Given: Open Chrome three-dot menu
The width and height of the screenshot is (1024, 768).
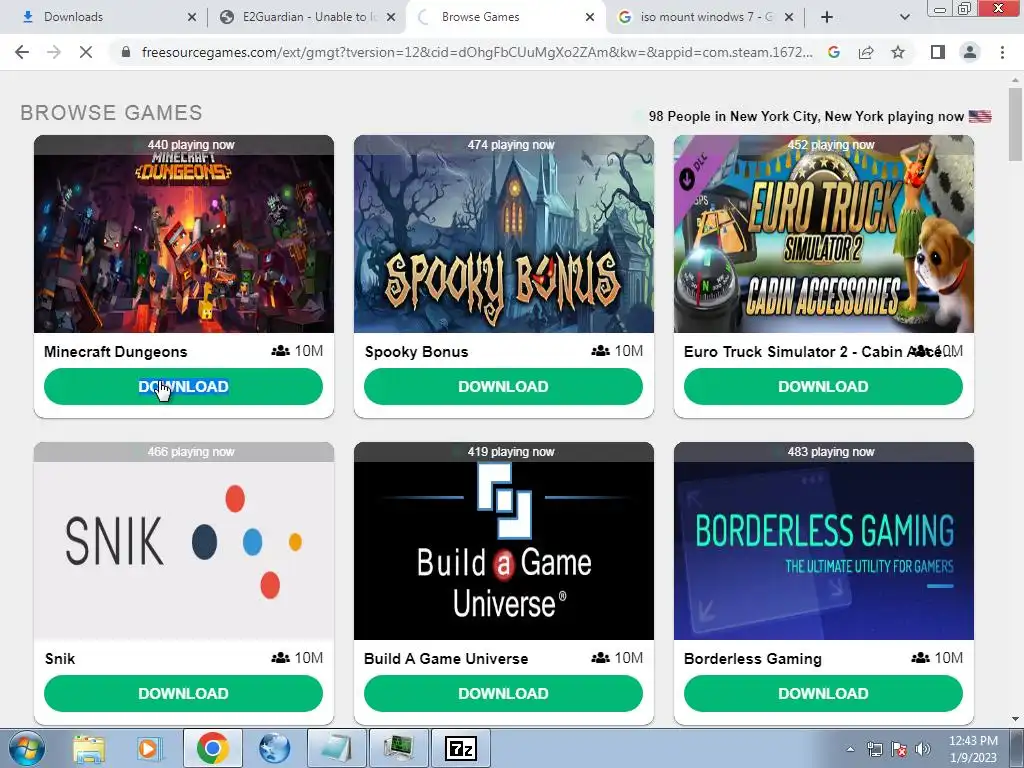Looking at the screenshot, I should pyautogui.click(x=1002, y=52).
